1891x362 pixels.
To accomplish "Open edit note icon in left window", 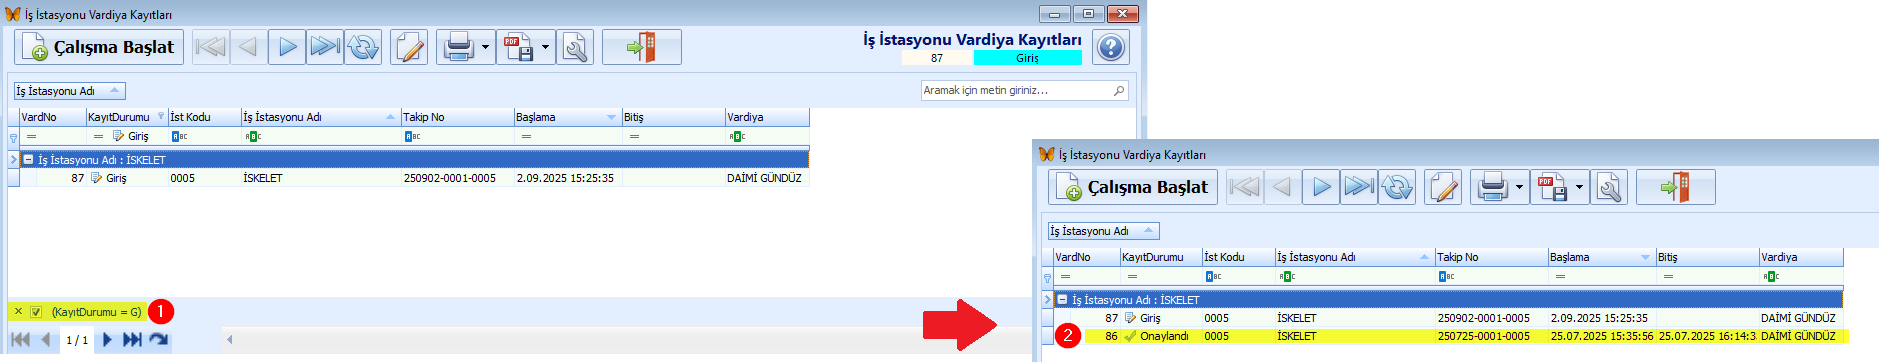I will (409, 47).
